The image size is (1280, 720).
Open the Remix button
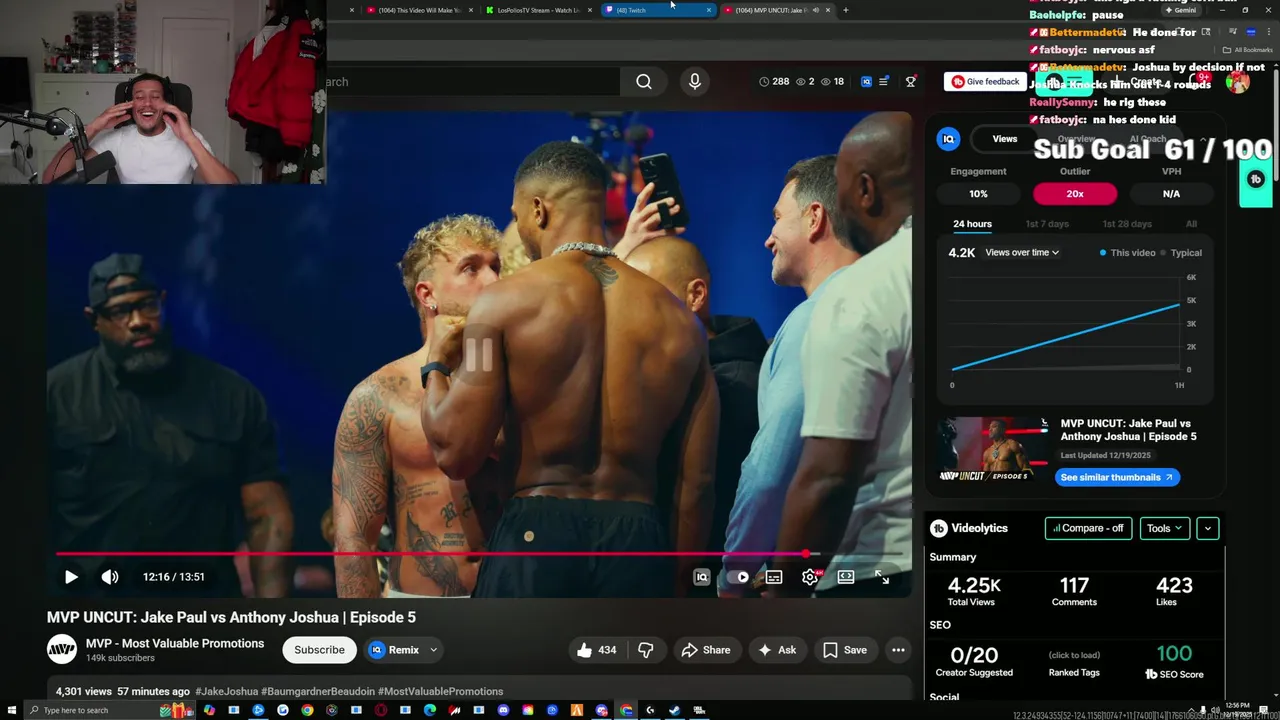click(394, 650)
